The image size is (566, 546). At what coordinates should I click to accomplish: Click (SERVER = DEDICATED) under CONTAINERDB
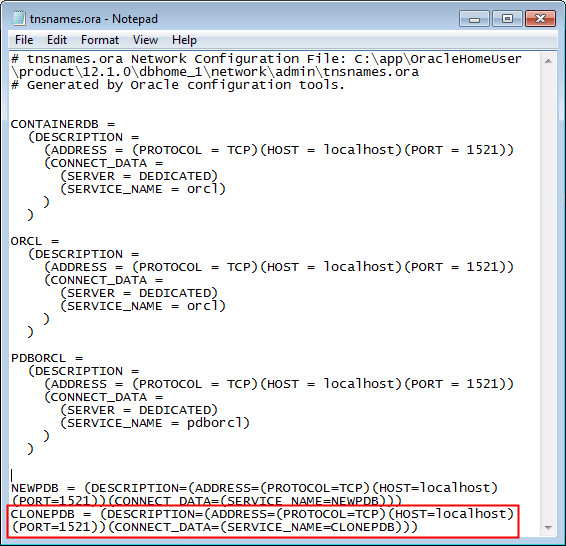[139, 176]
